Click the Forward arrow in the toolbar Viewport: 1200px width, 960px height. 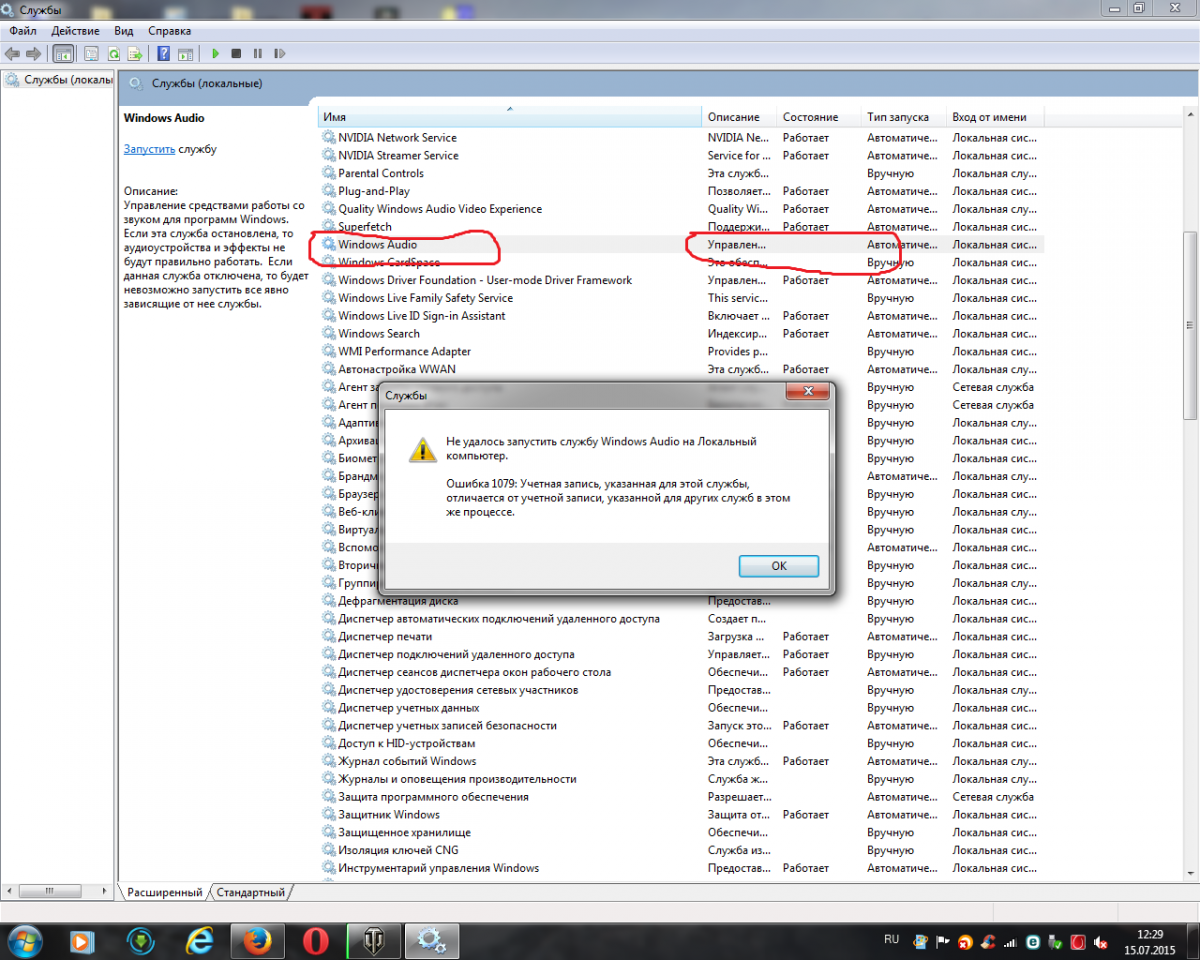coord(34,53)
